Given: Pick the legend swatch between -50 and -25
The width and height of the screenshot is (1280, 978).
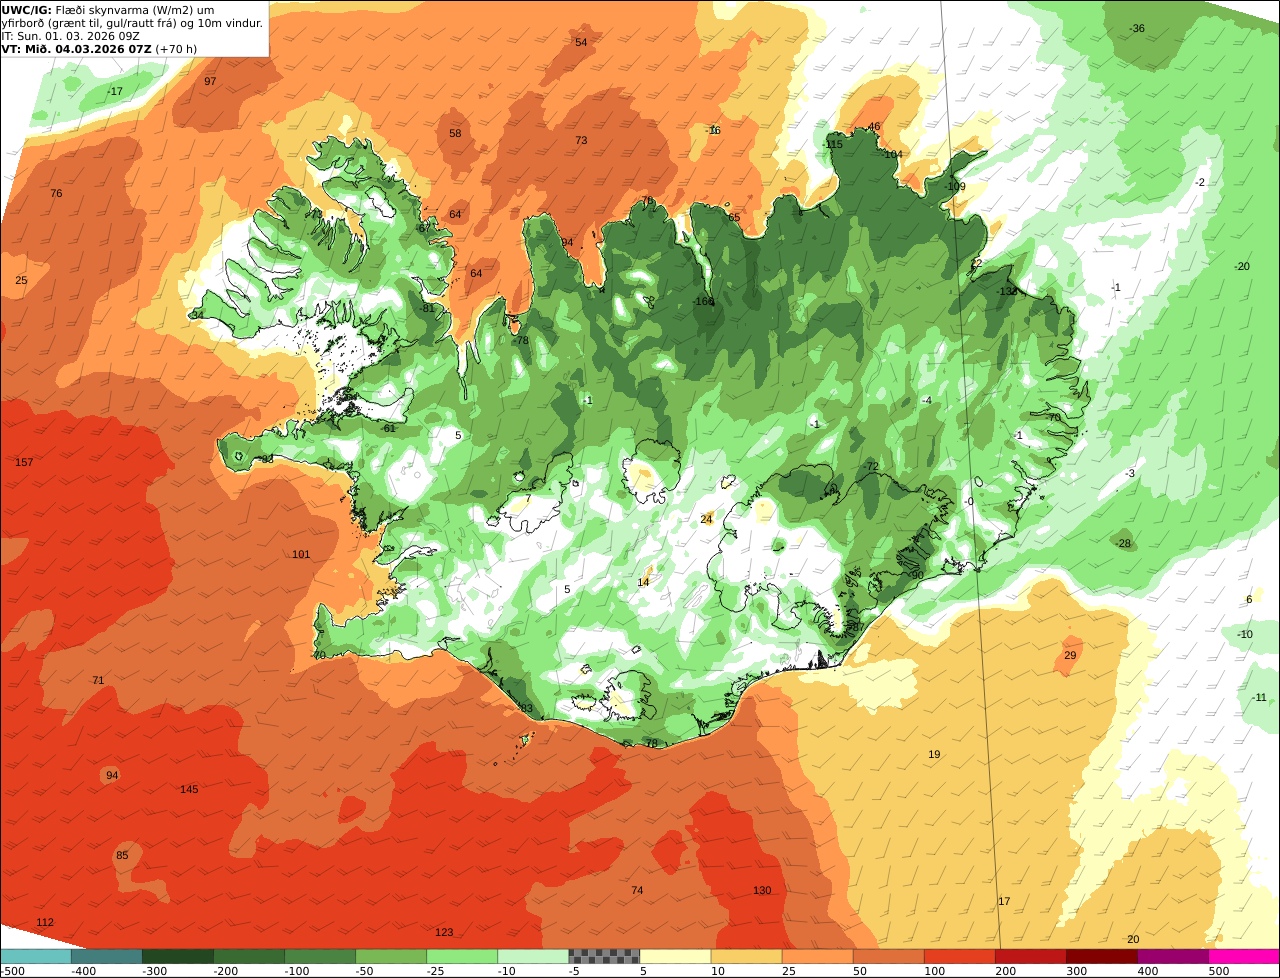Looking at the screenshot, I should [390, 956].
